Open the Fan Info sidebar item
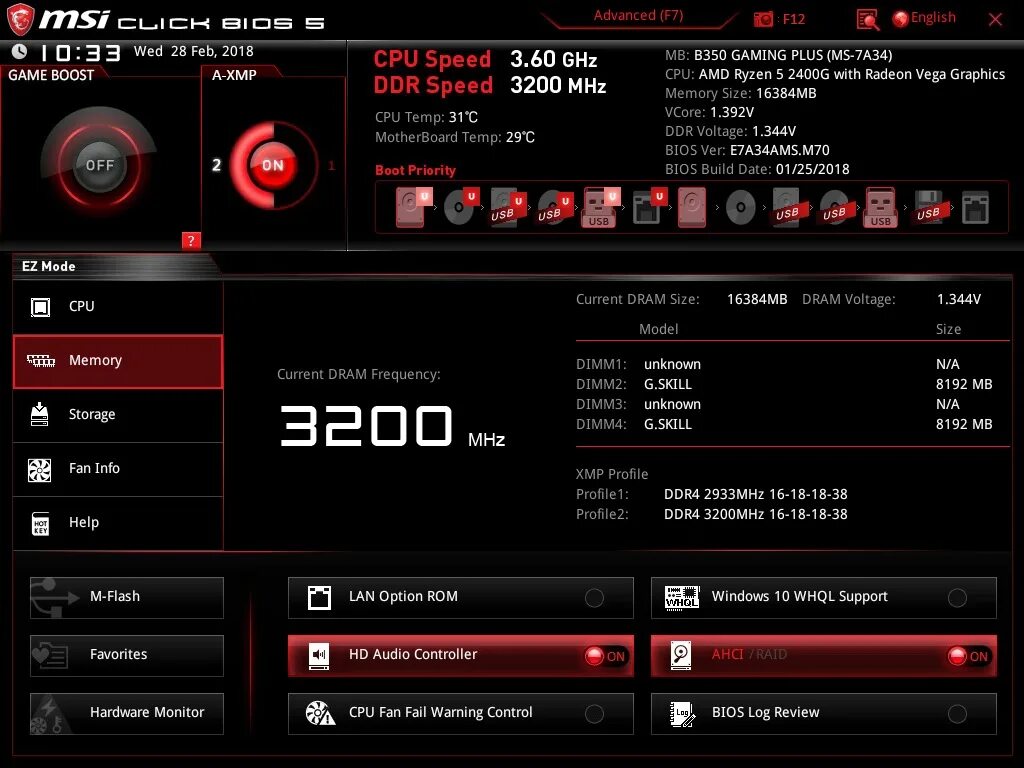The image size is (1024, 768). pos(118,469)
